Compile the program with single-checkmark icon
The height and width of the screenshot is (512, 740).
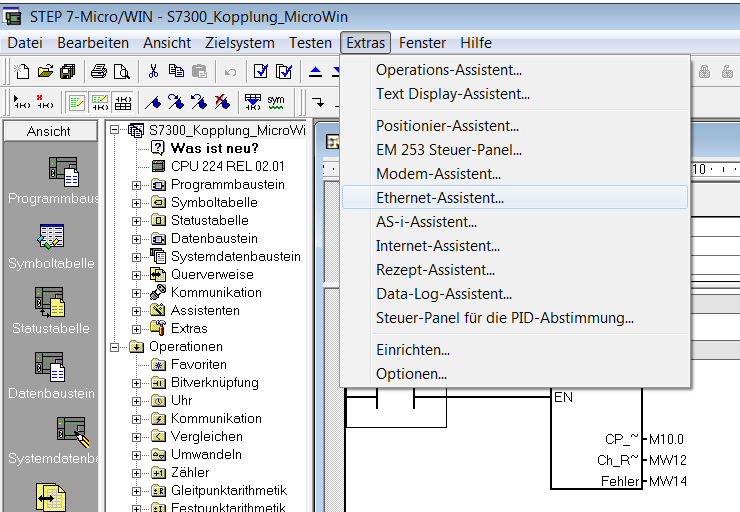[x=261, y=72]
